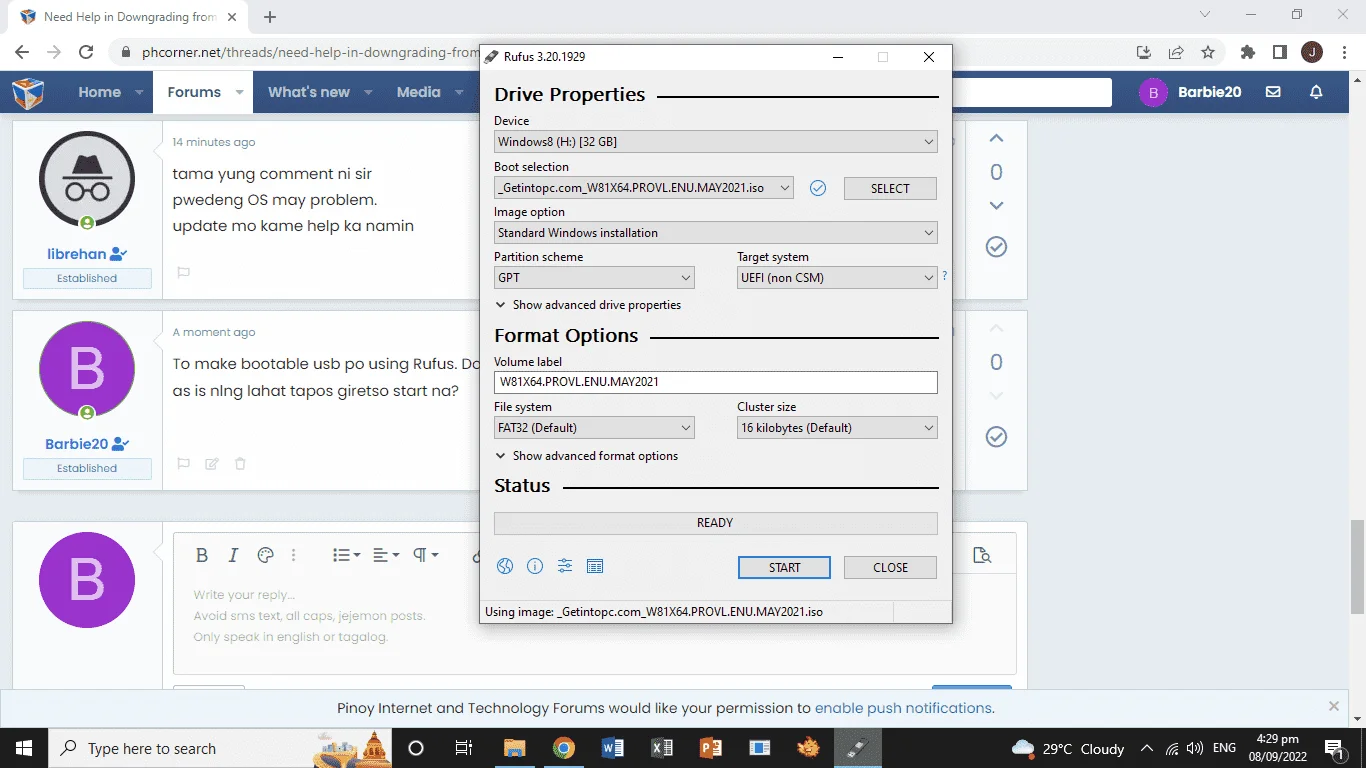Open the paragraph format dropdown in editor
The height and width of the screenshot is (768, 1366).
(426, 555)
